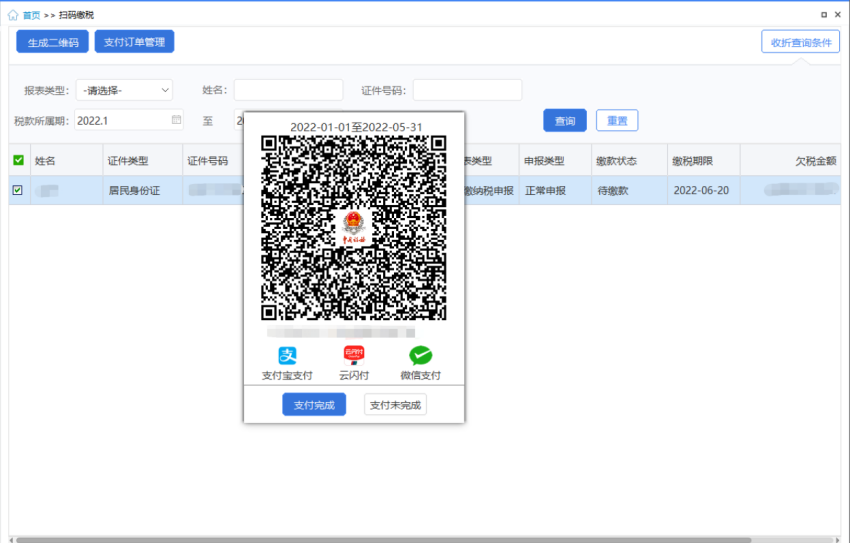
Task: Open the 首页 breadcrumb link
Action: pyautogui.click(x=31, y=15)
